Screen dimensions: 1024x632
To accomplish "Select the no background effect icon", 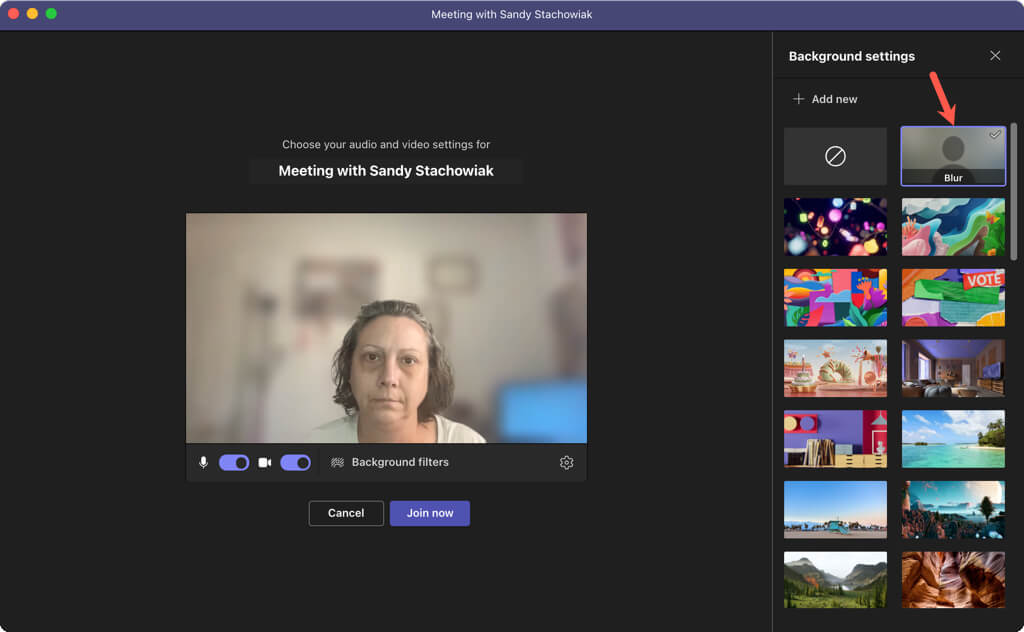I will (x=835, y=156).
